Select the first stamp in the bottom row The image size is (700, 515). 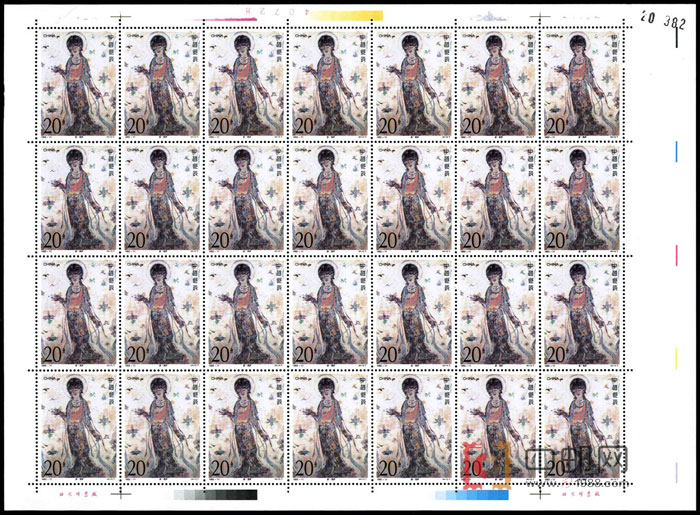pyautogui.click(x=72, y=425)
